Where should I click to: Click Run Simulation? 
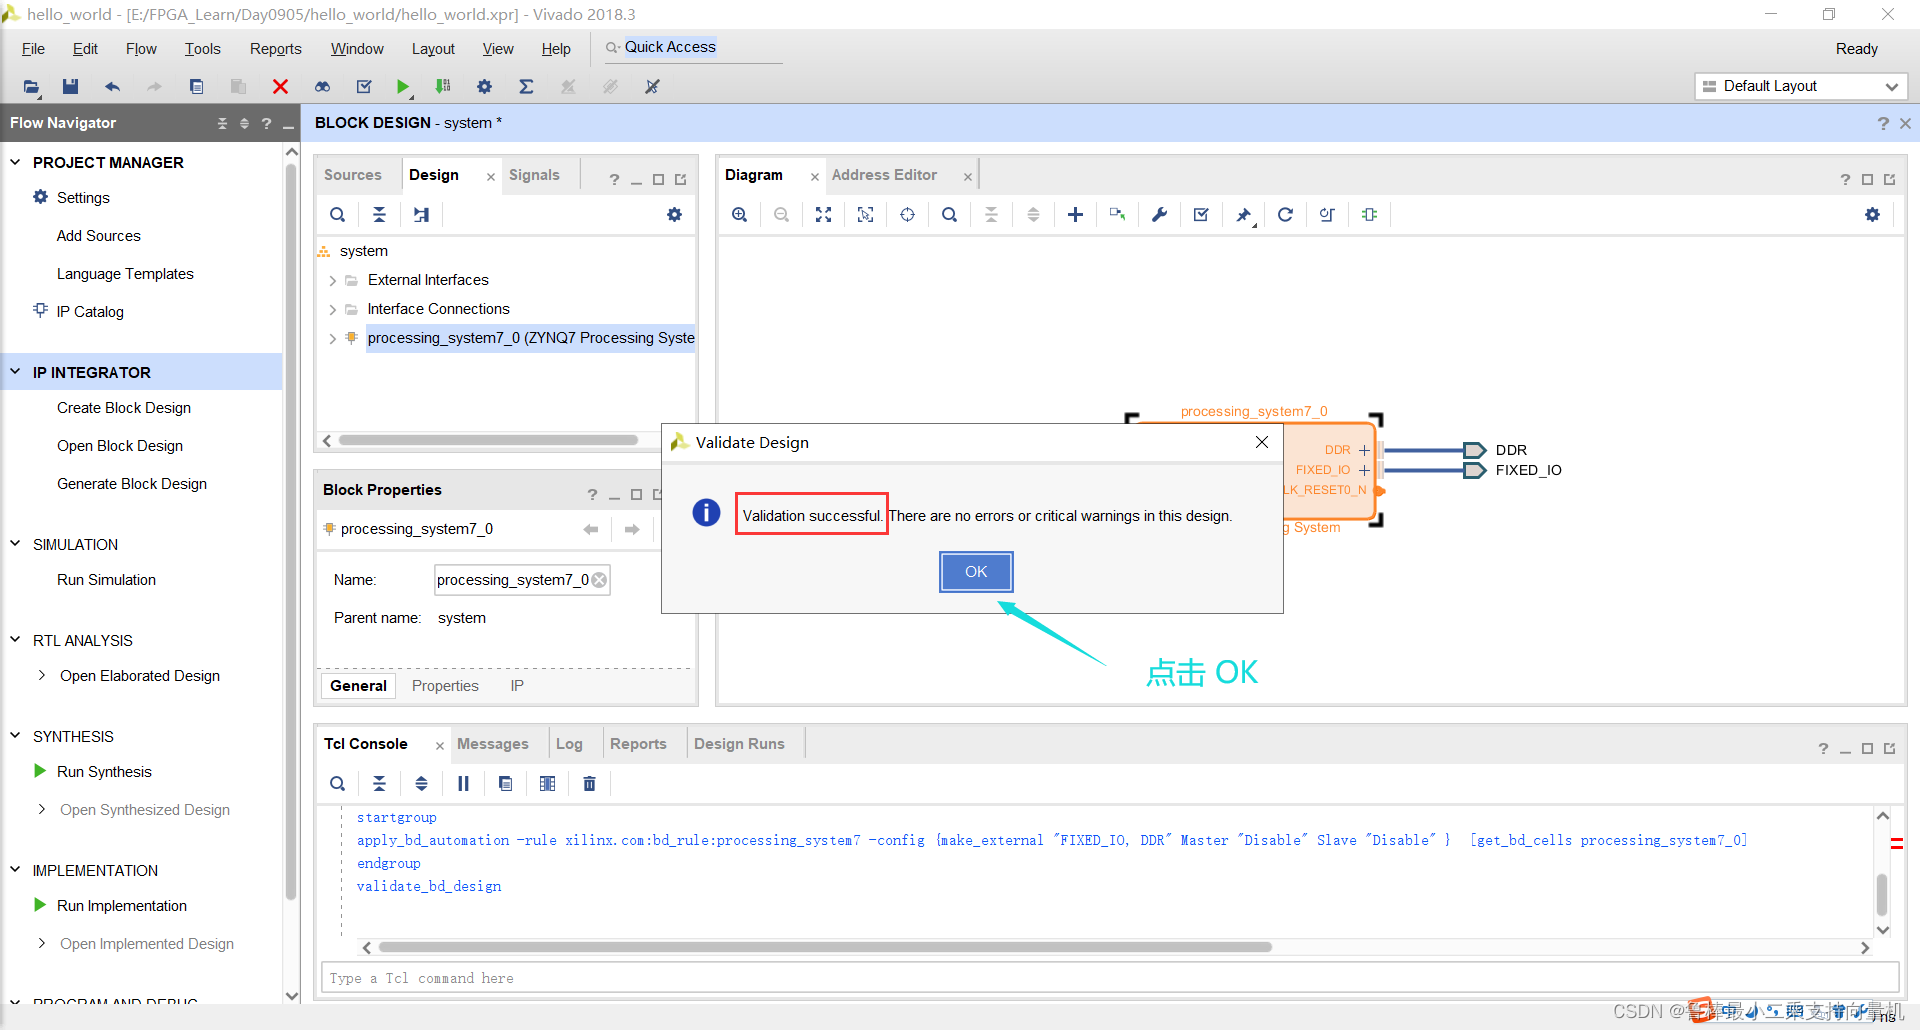(106, 580)
